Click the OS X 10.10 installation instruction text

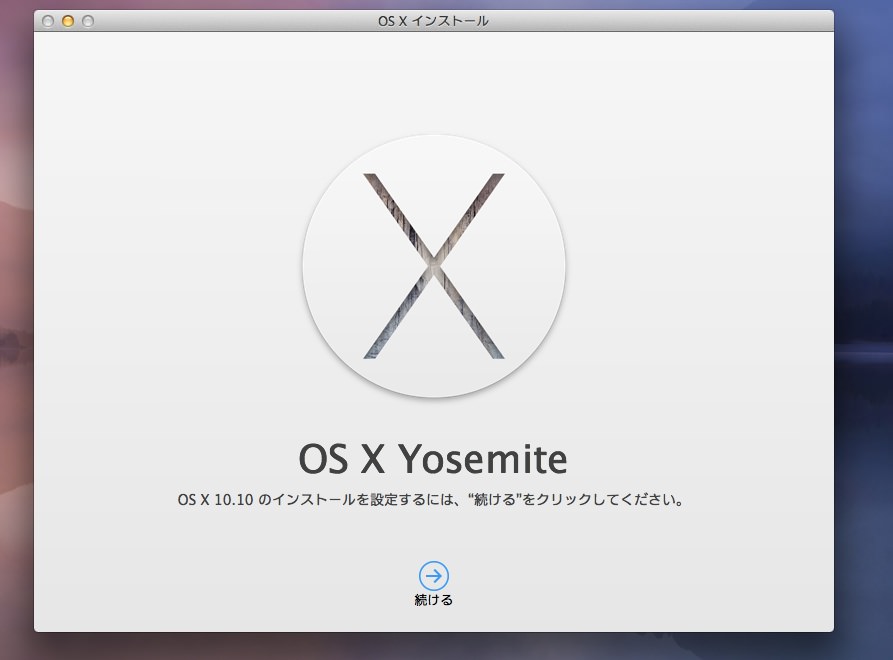tap(431, 499)
